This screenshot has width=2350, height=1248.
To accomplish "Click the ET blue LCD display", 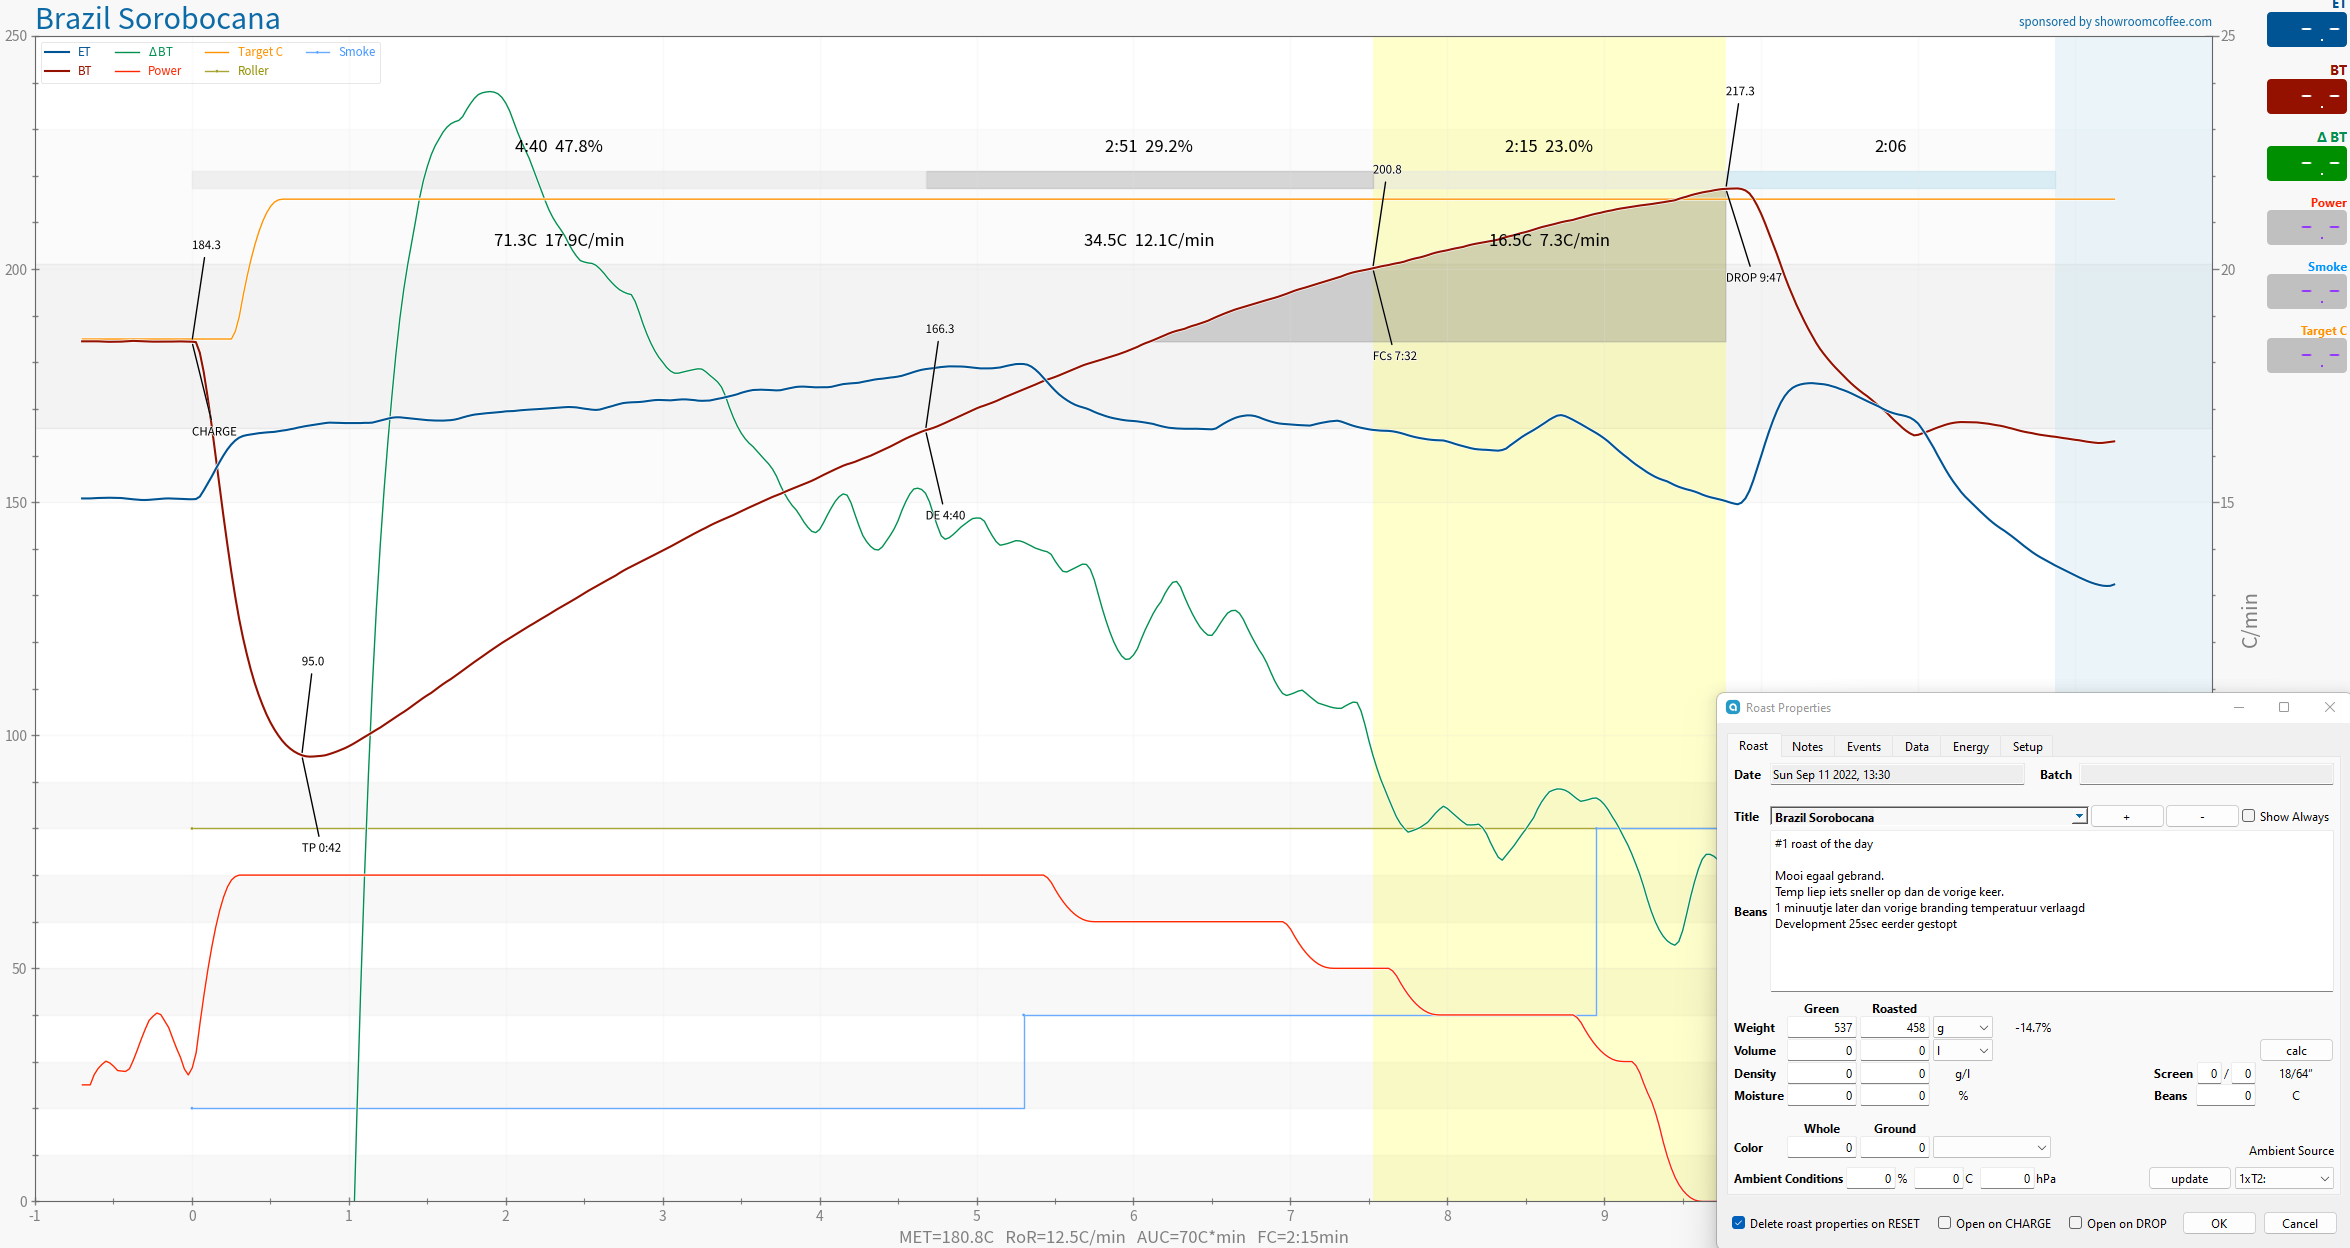I will (x=2306, y=30).
